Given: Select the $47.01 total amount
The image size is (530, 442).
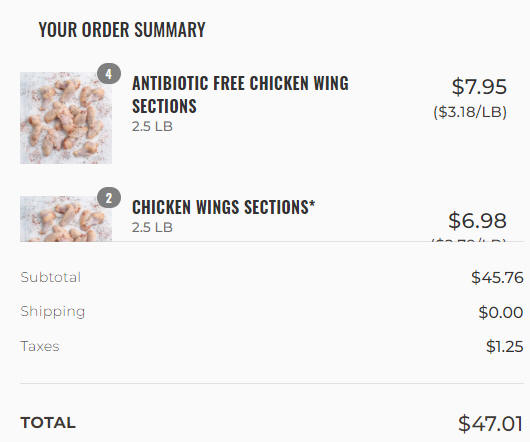Looking at the screenshot, I should [x=490, y=423].
